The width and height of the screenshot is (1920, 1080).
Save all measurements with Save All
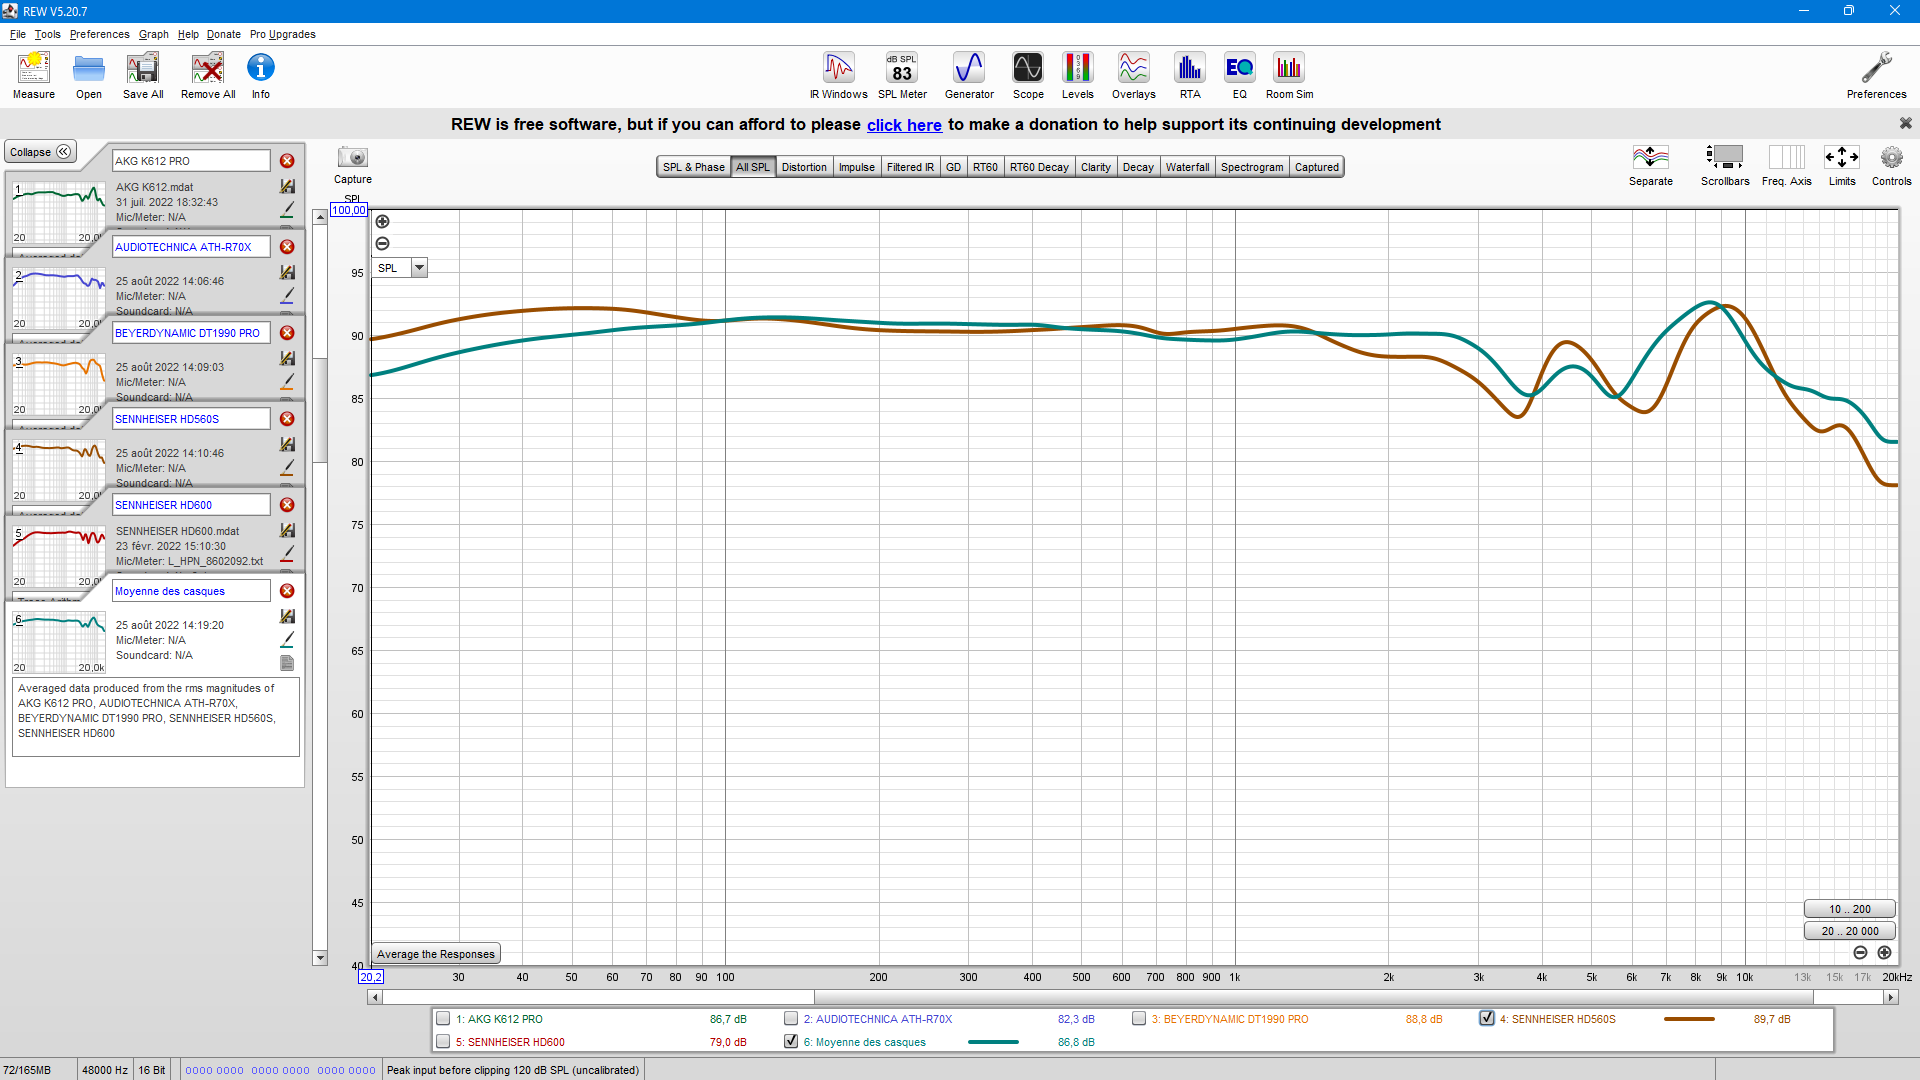[x=143, y=75]
